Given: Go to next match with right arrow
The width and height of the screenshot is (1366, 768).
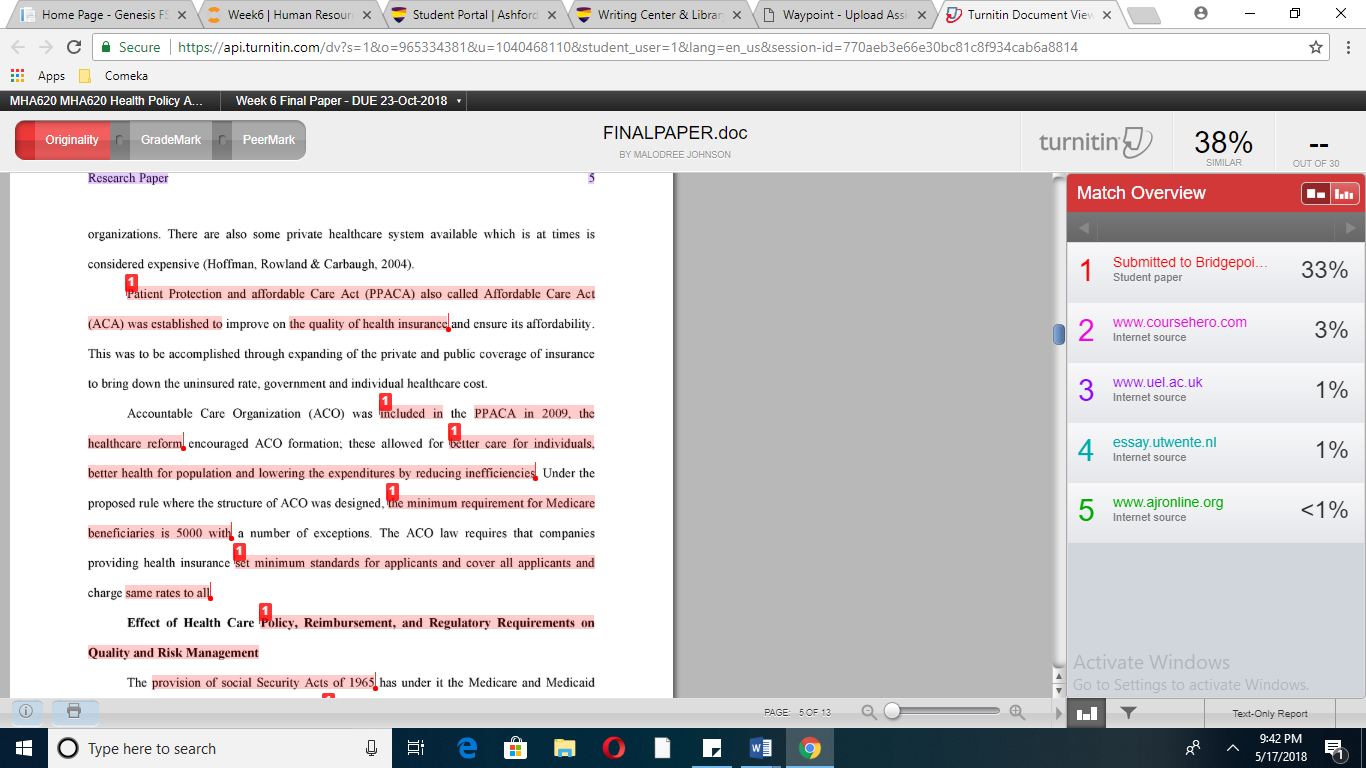Looking at the screenshot, I should (1351, 228).
